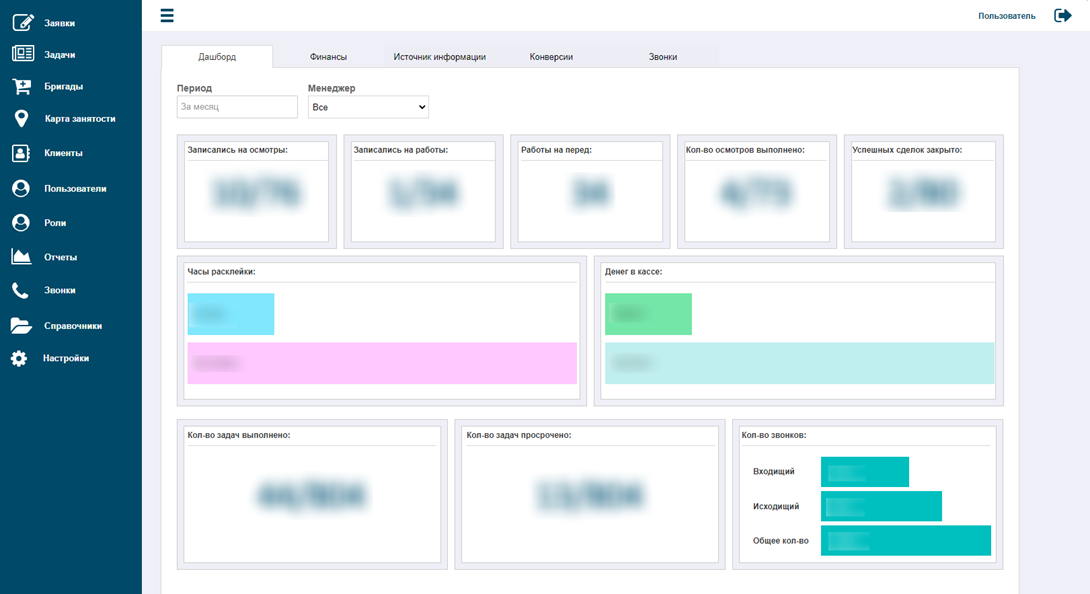Open Настройки sidebar item

66,358
